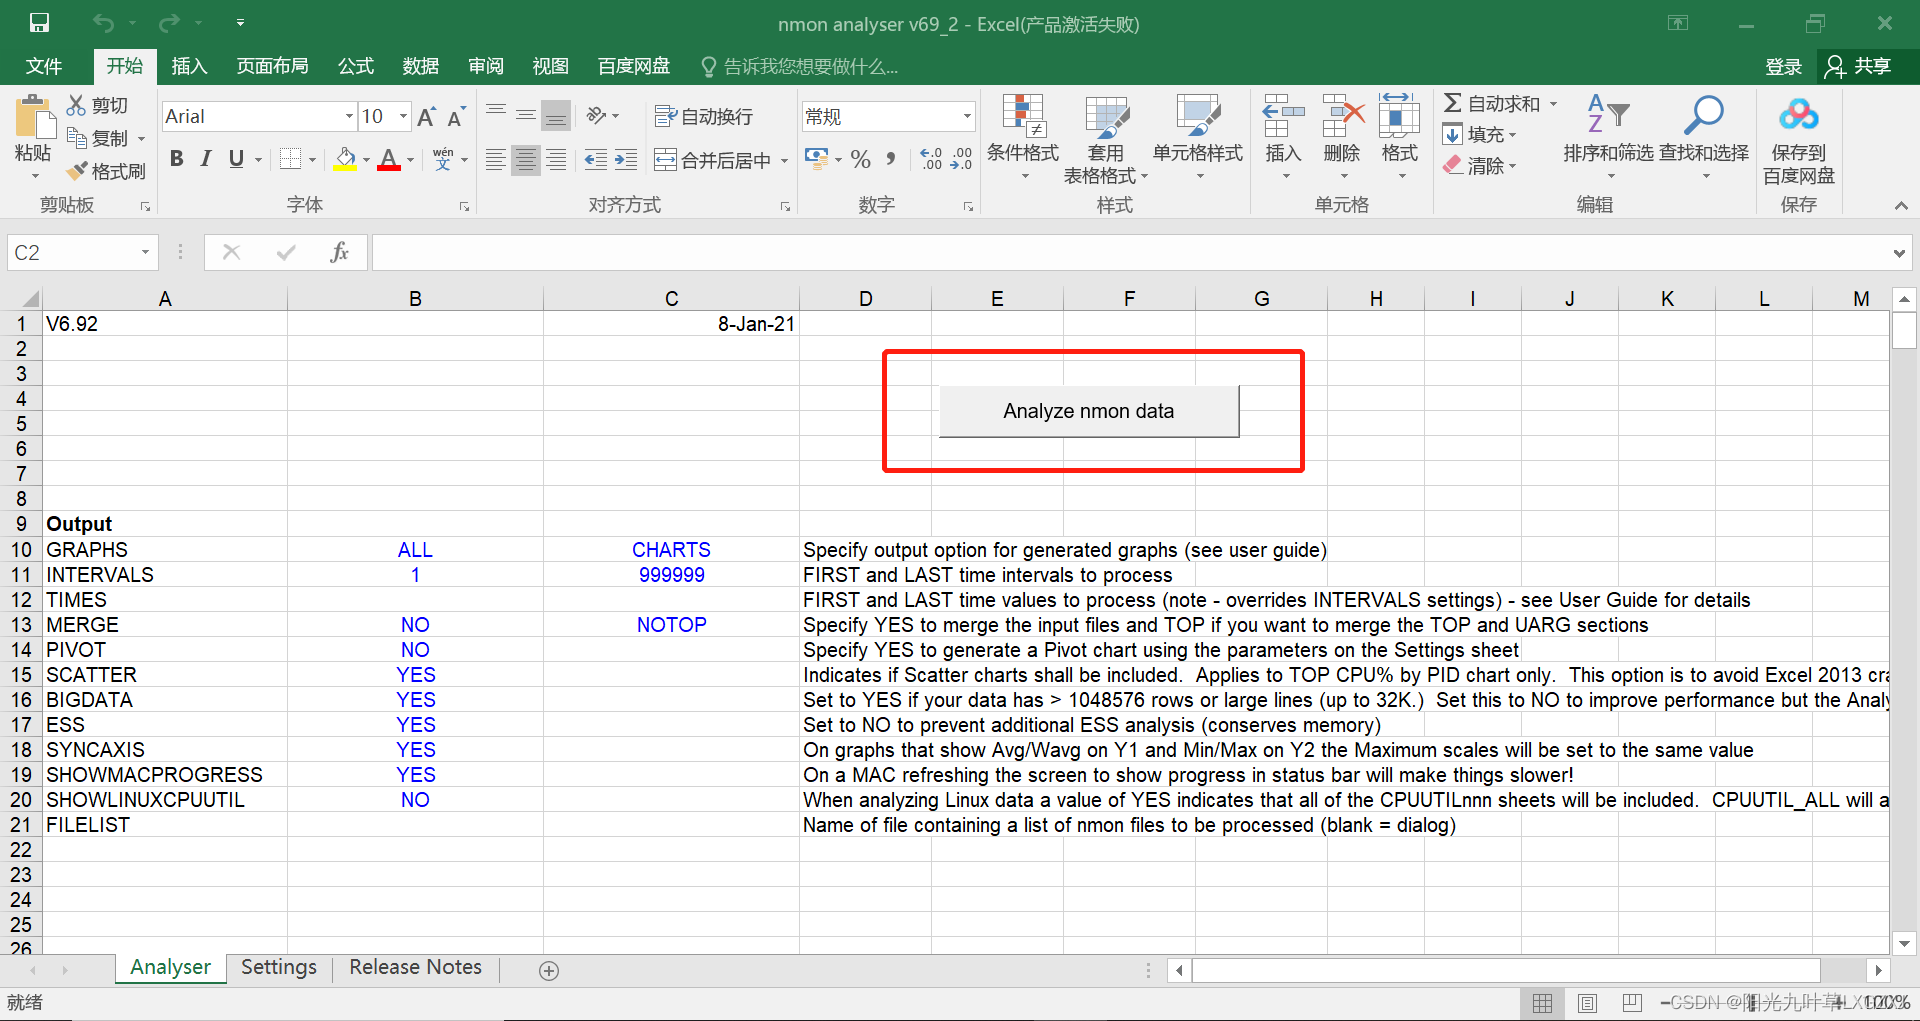Click AutoSum 自动求和

pyautogui.click(x=1492, y=104)
